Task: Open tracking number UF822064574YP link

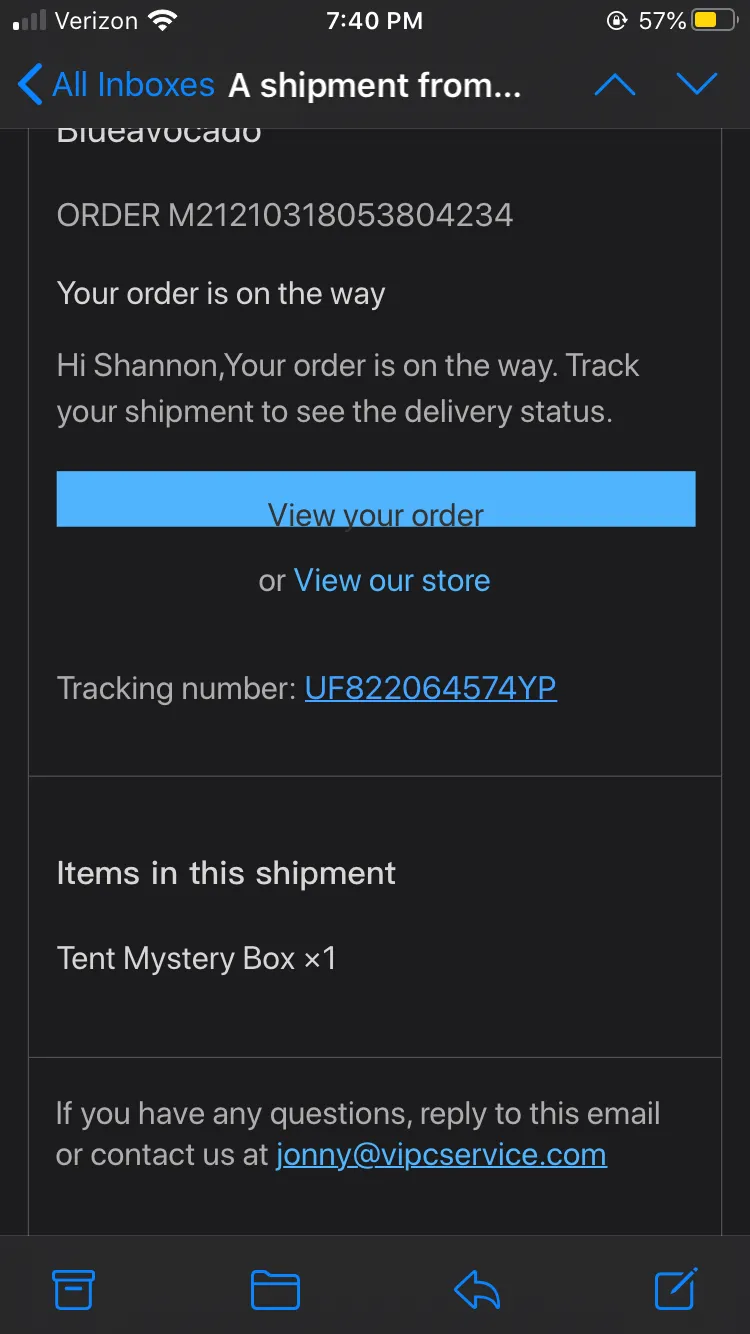Action: coord(431,688)
